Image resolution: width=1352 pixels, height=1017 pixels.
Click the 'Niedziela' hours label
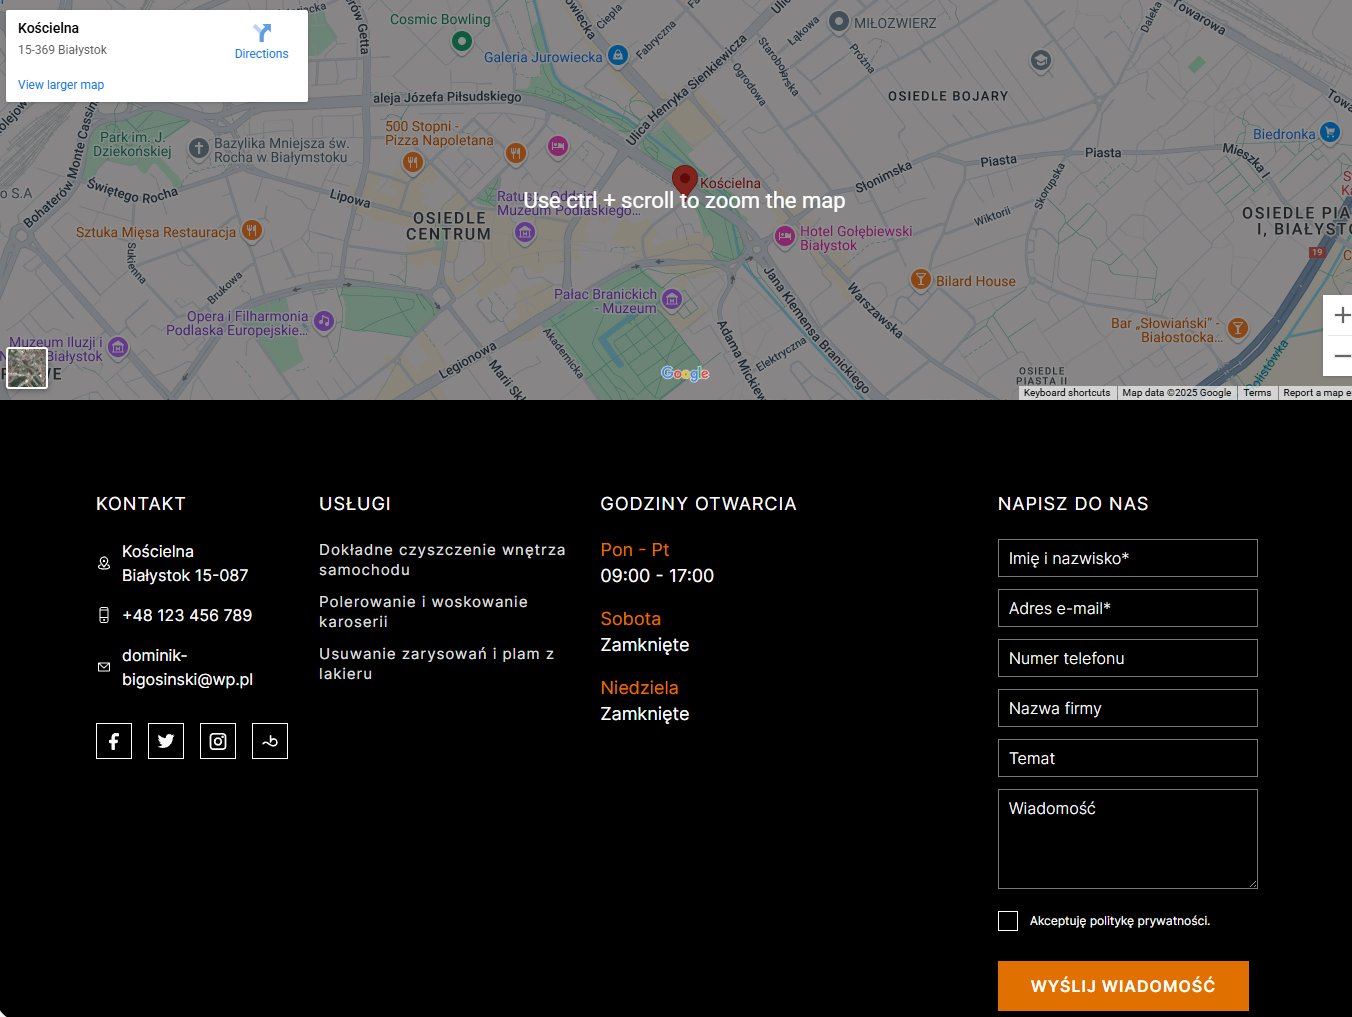coord(640,688)
